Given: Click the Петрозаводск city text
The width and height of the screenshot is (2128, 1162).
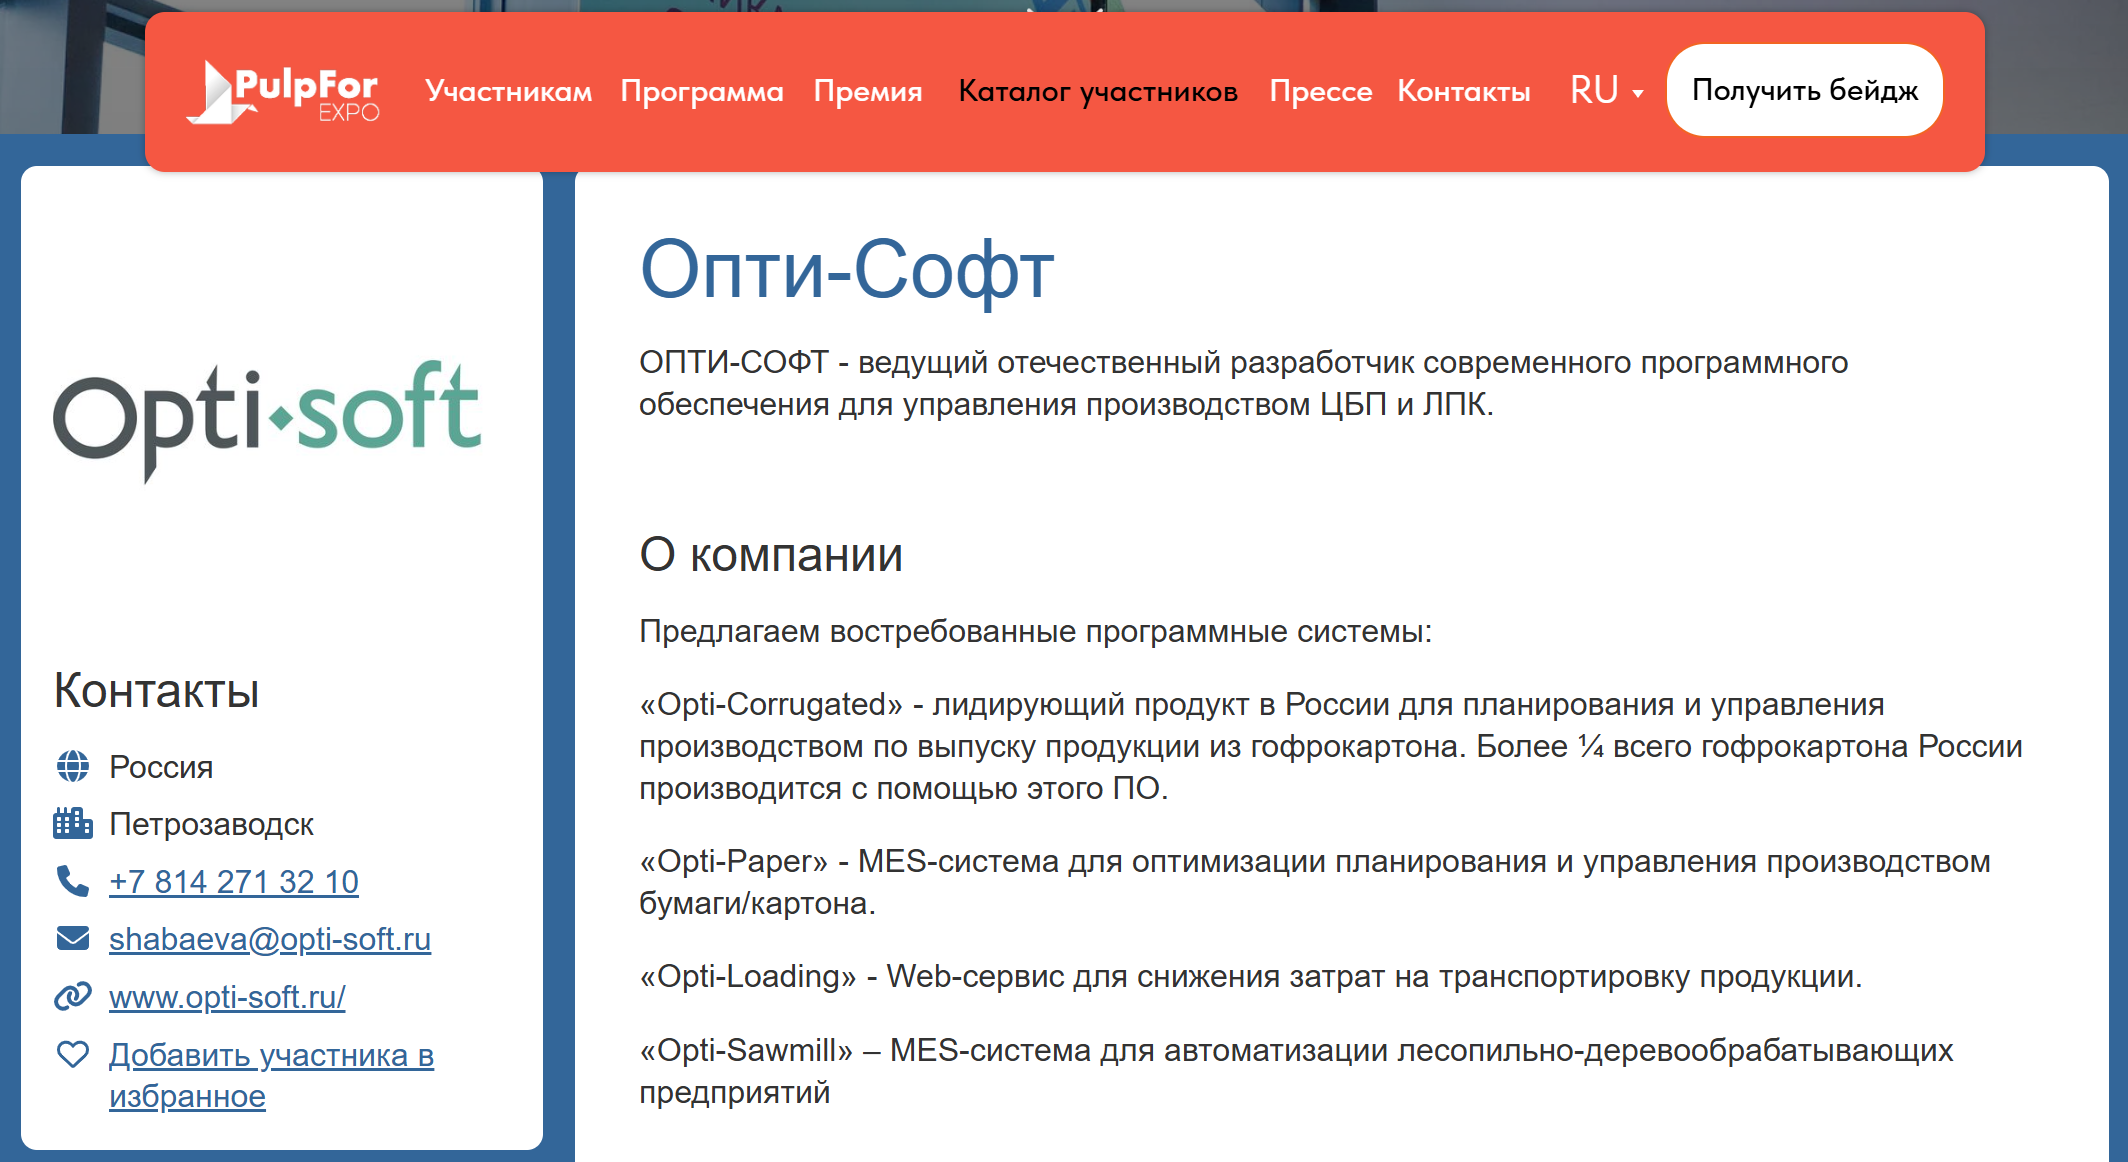Looking at the screenshot, I should click(211, 824).
